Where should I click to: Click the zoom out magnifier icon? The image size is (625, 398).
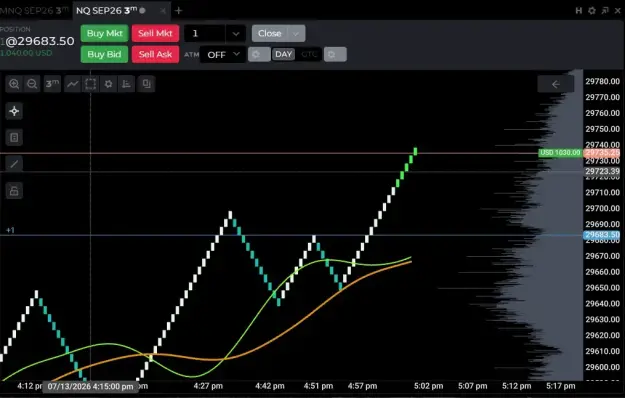click(x=32, y=84)
